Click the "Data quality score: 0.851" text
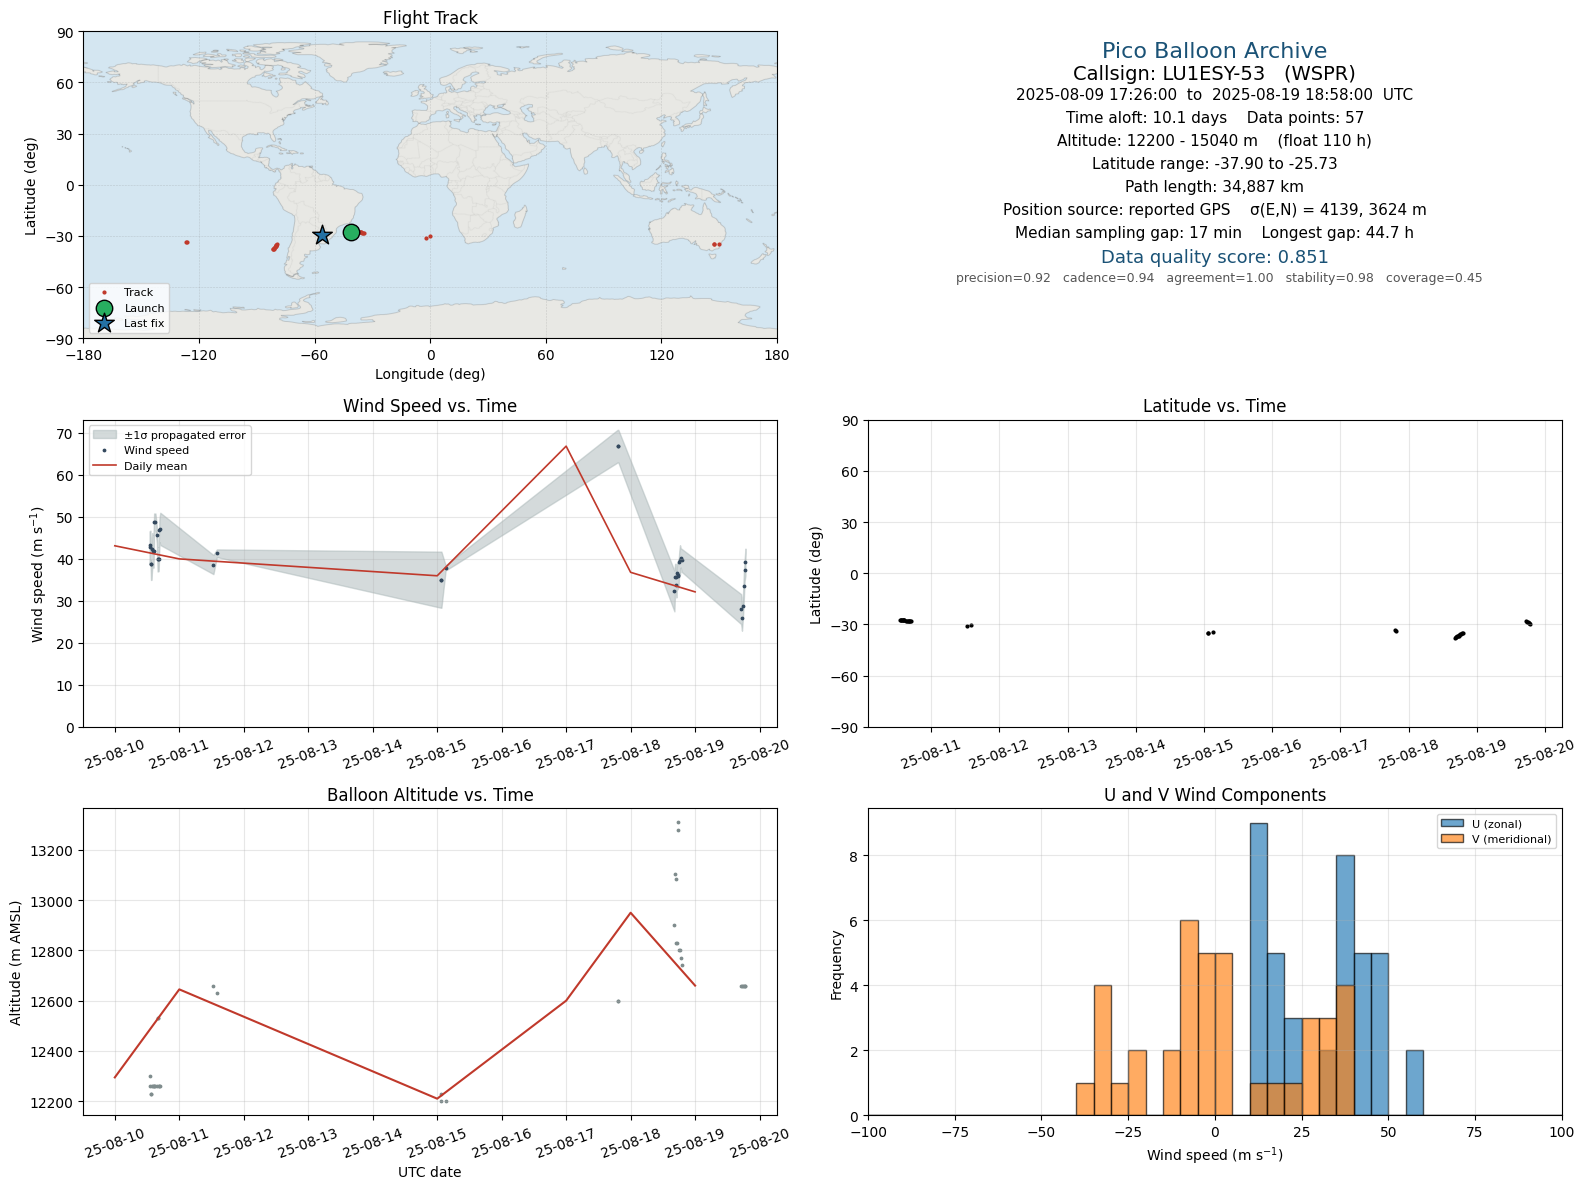 point(1214,257)
